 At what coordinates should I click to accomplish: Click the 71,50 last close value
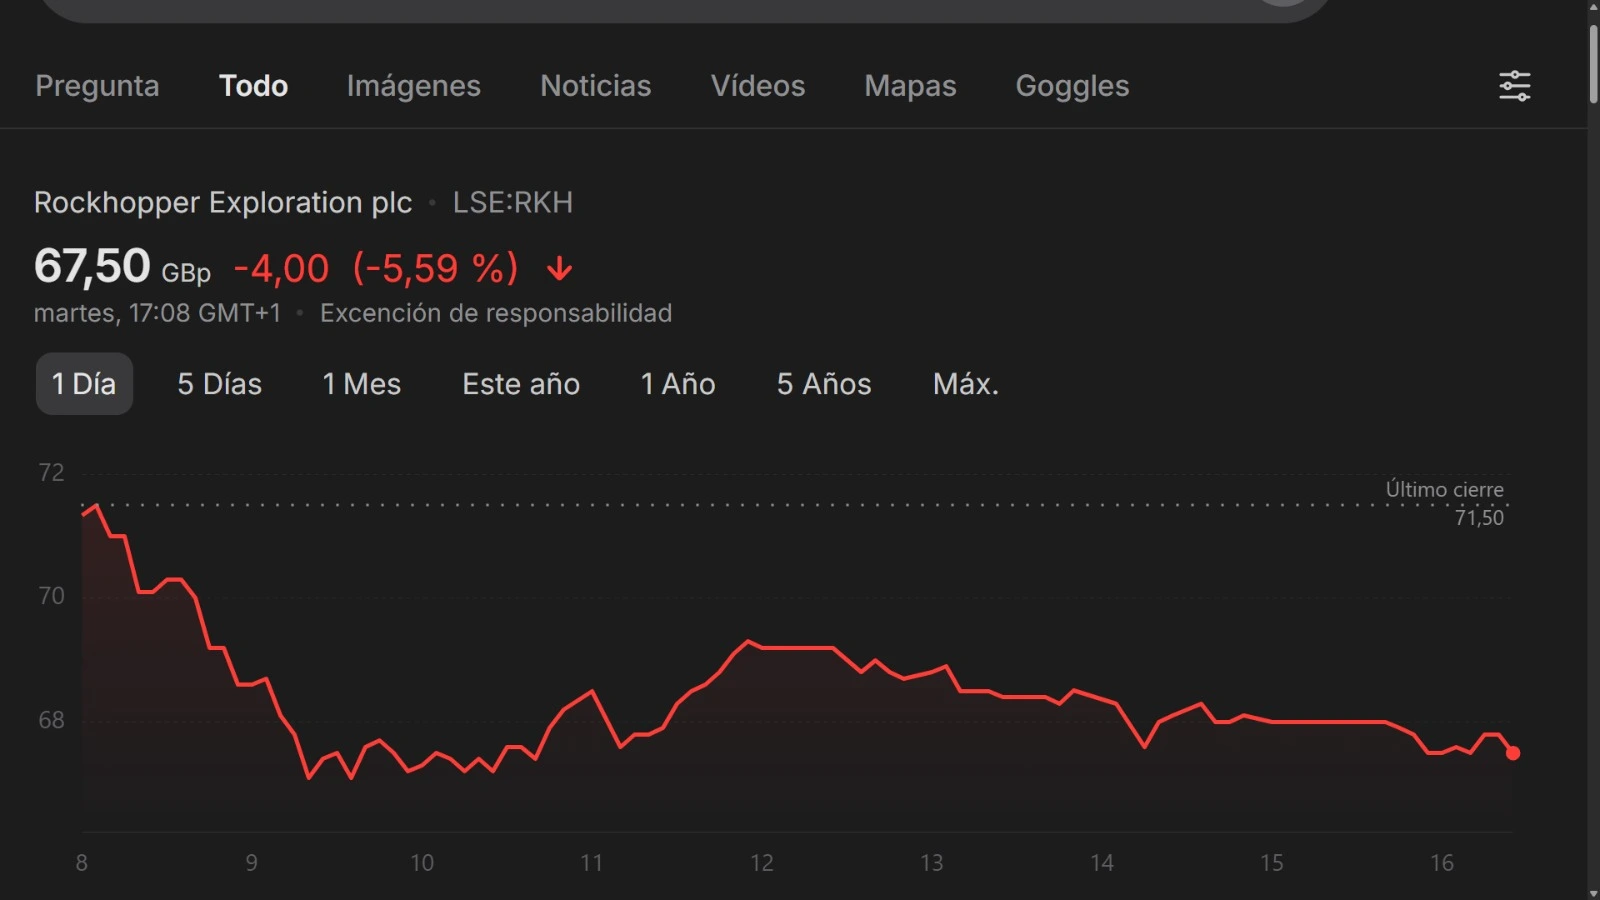(x=1479, y=517)
